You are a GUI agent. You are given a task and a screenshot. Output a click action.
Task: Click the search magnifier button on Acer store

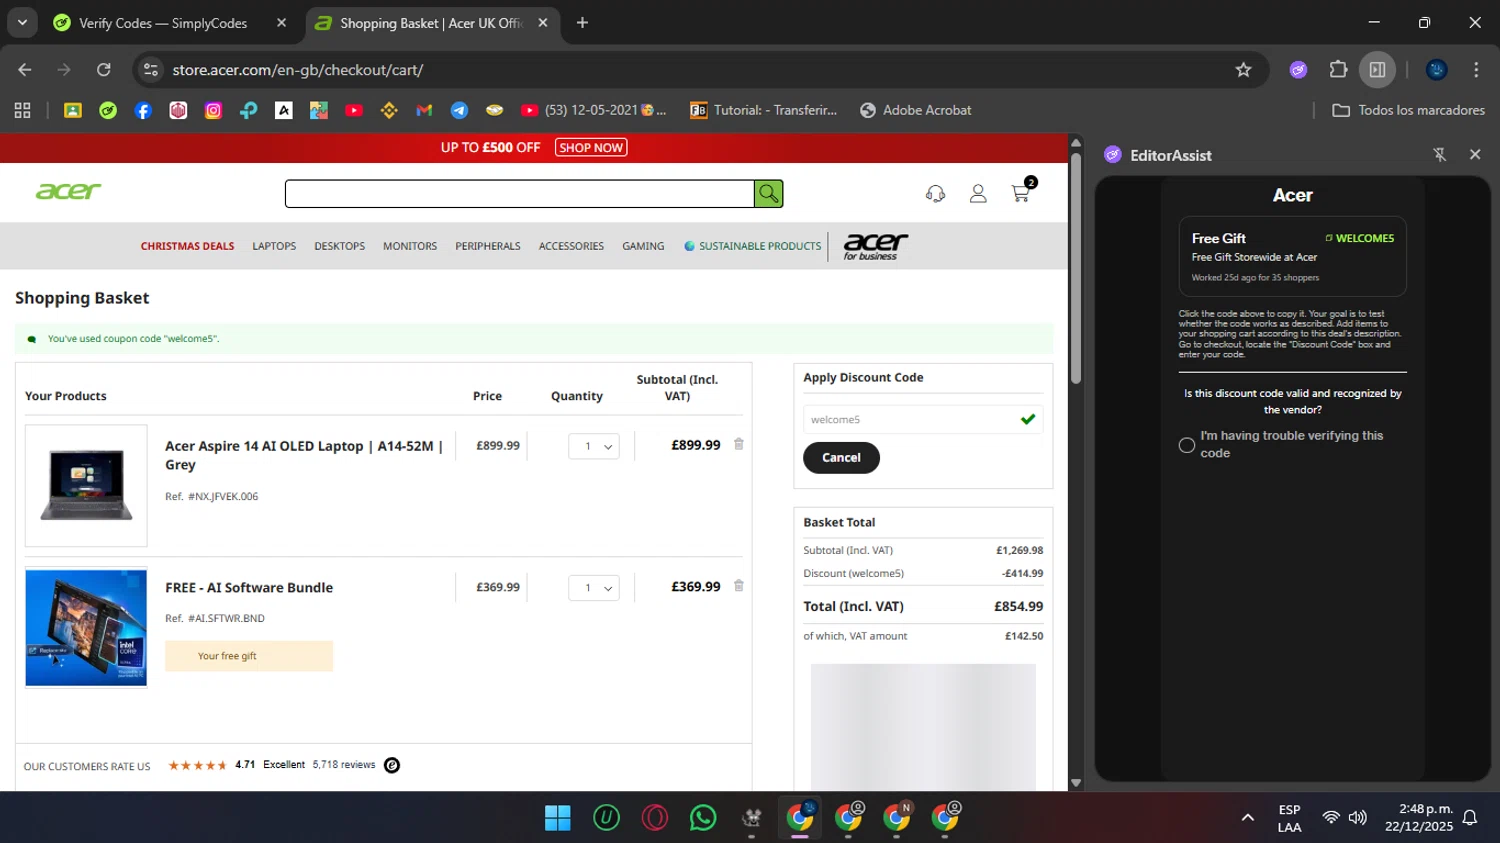click(x=768, y=193)
